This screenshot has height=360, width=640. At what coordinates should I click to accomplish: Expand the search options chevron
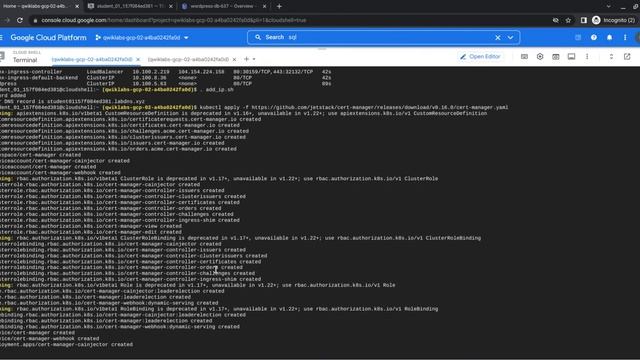510,38
